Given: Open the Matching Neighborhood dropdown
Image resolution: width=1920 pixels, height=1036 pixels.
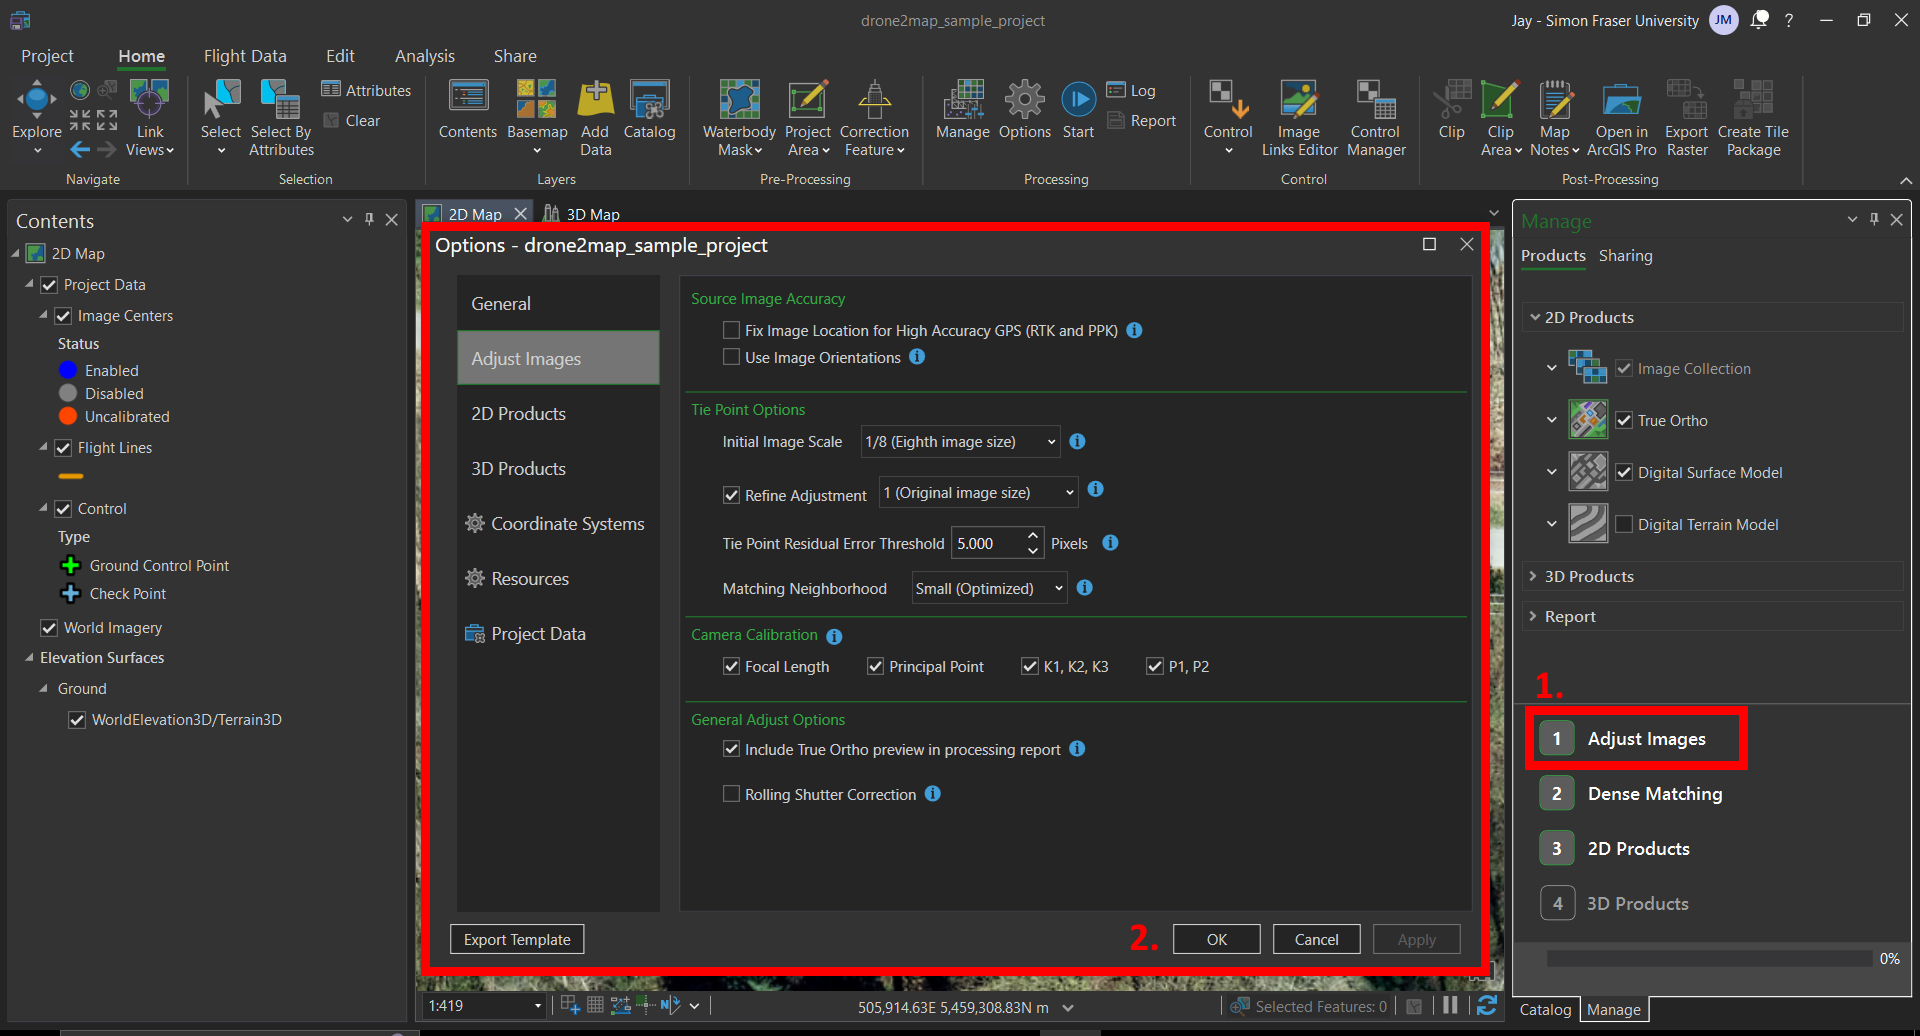Looking at the screenshot, I should (989, 589).
